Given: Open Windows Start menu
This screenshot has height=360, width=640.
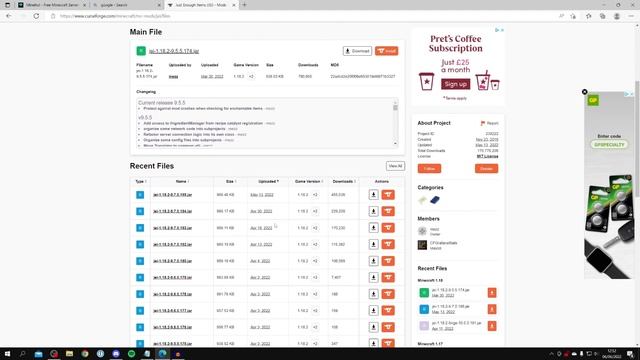Looking at the screenshot, I should coord(7,354).
